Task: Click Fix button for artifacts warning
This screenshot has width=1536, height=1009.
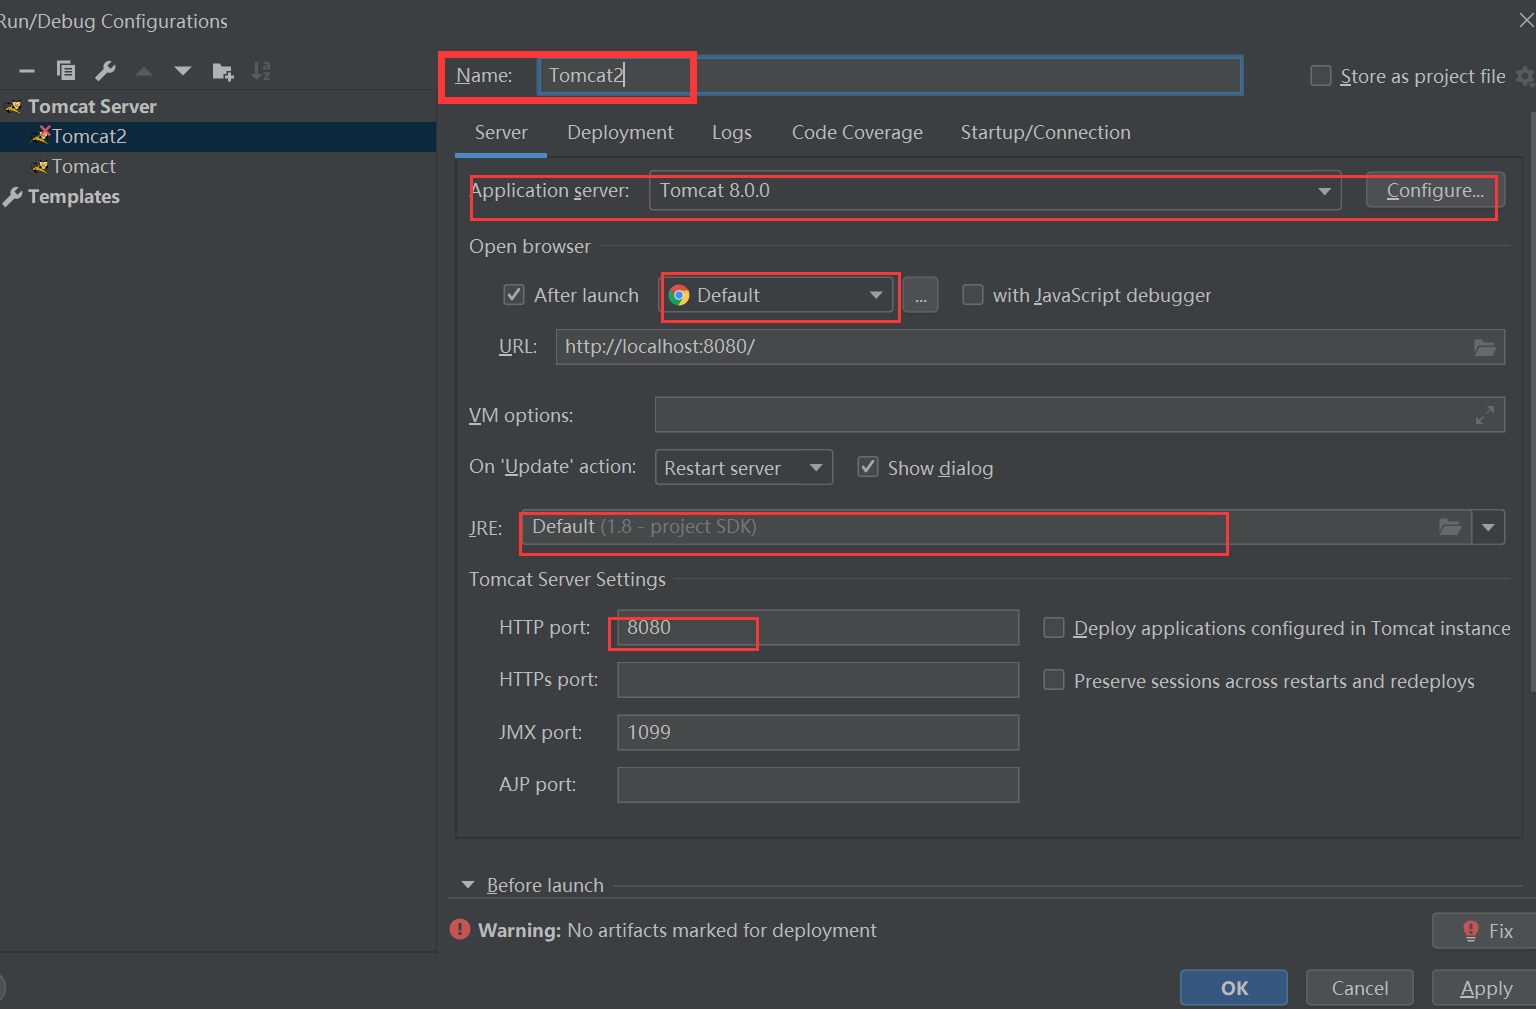Action: [x=1487, y=931]
